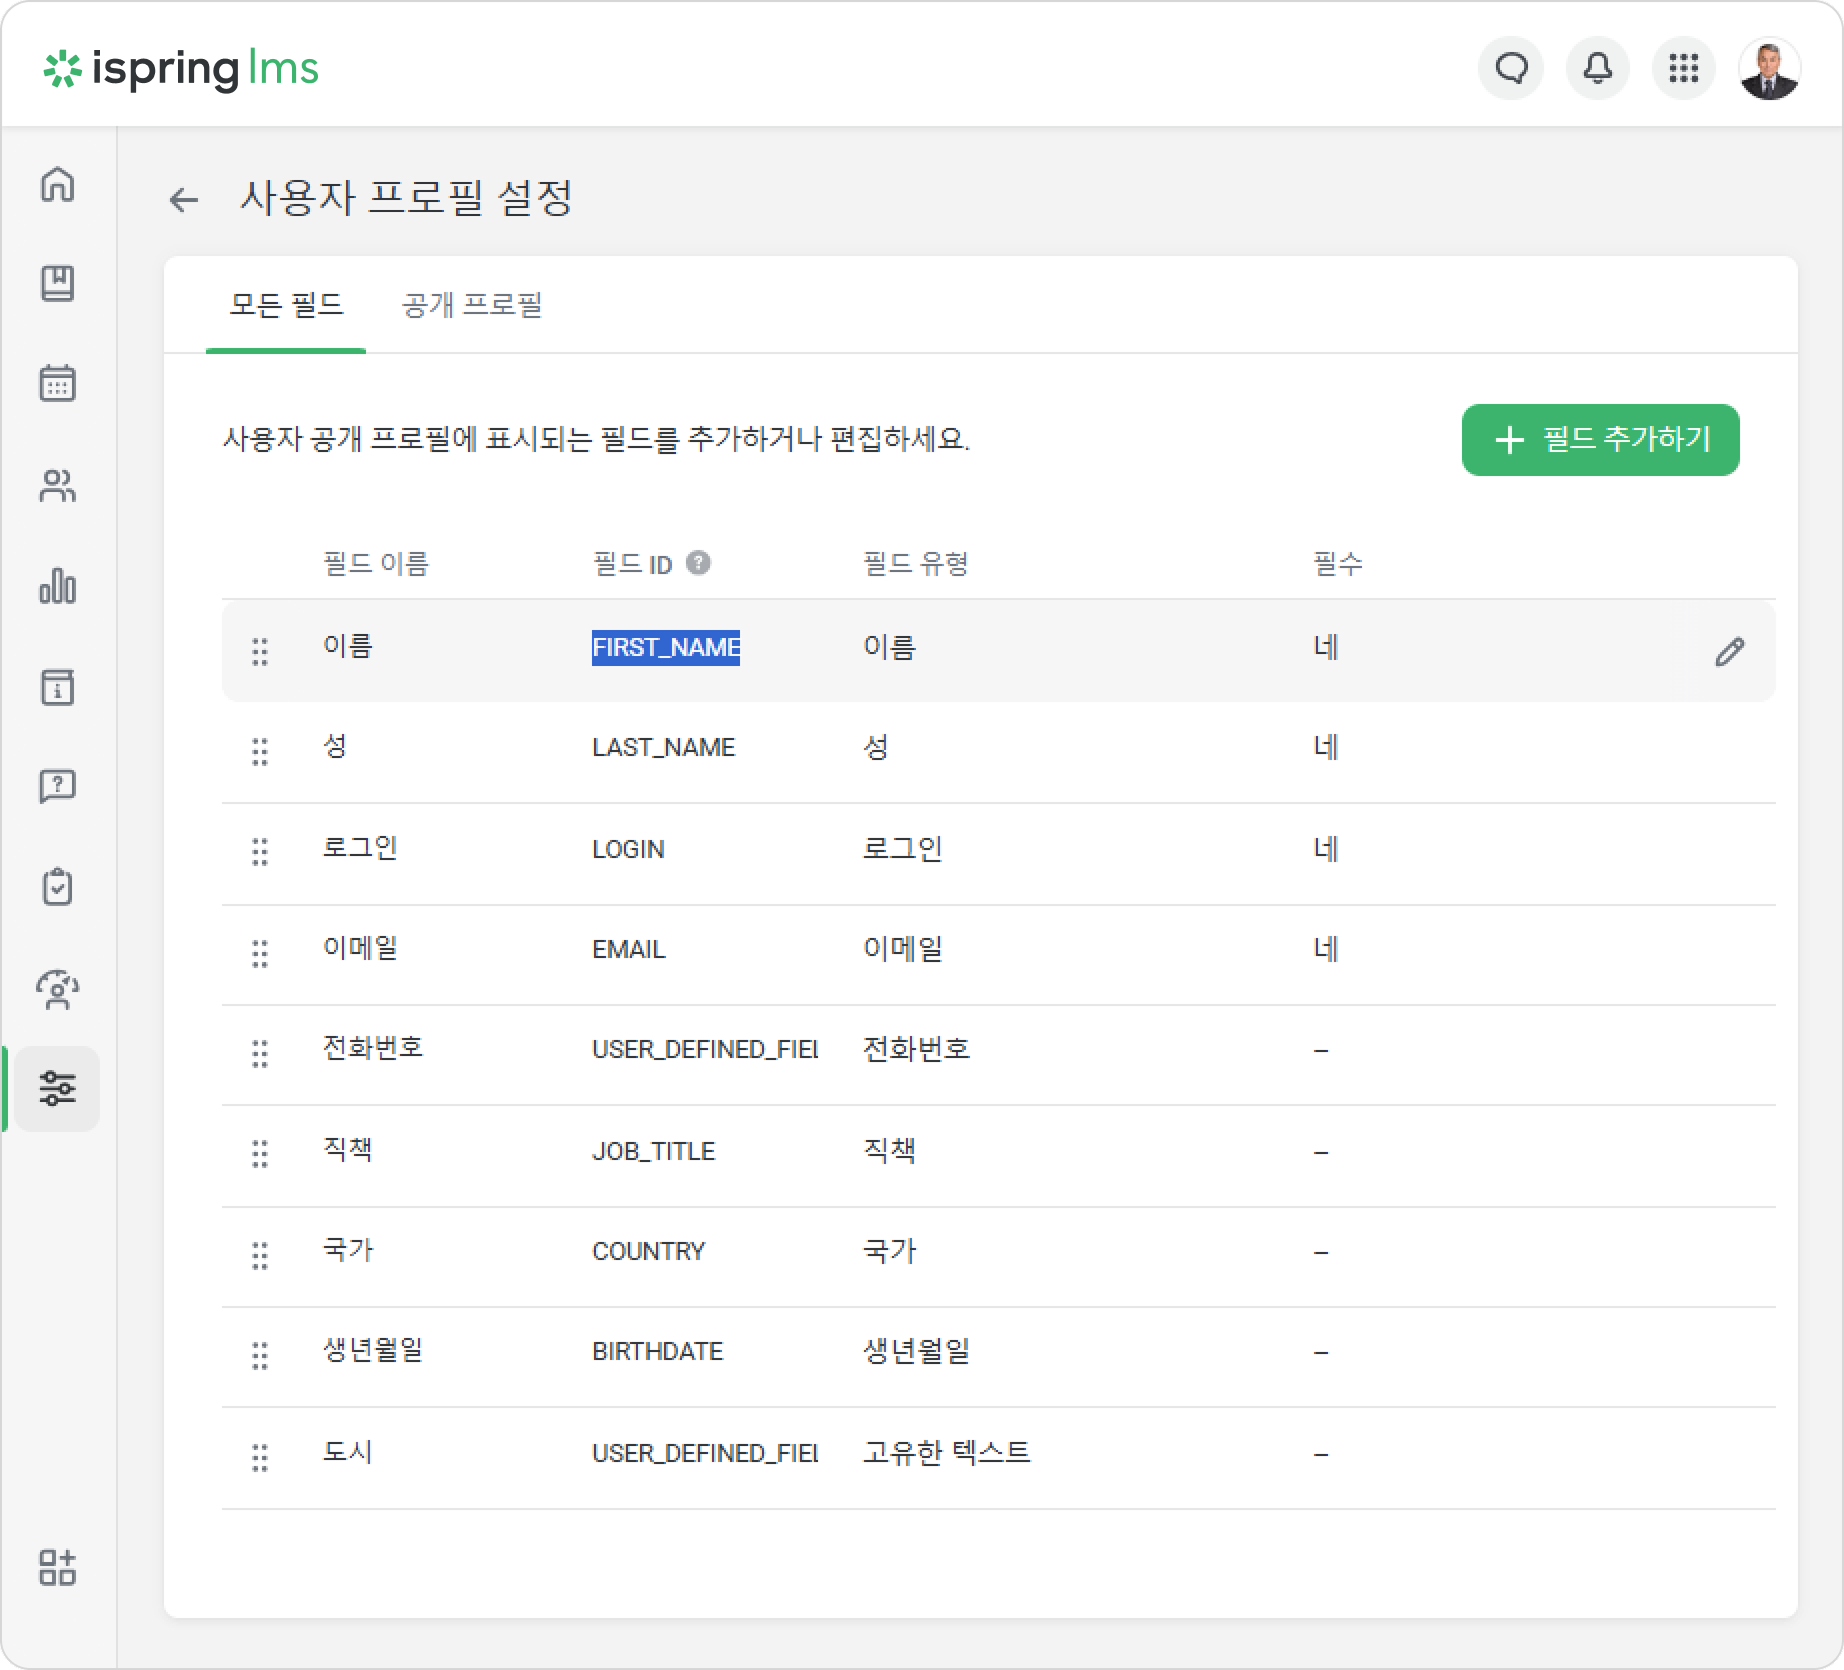Image resolution: width=1844 pixels, height=1670 pixels.
Task: Click the 필드 추가하기 button
Action: pos(1600,439)
